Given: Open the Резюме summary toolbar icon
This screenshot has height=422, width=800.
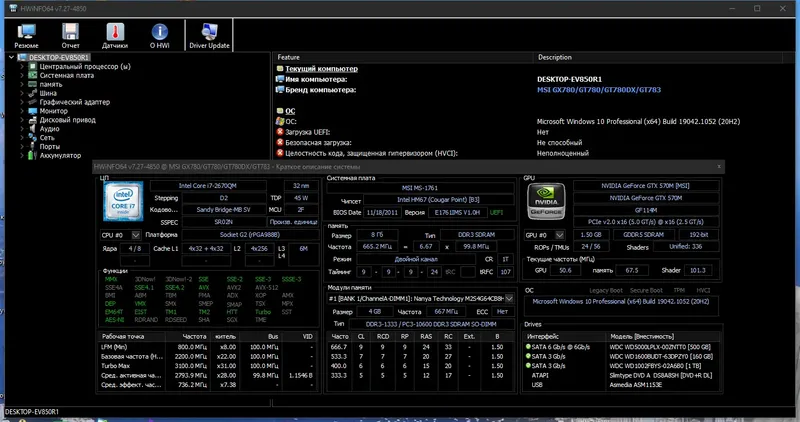Looking at the screenshot, I should [26, 35].
